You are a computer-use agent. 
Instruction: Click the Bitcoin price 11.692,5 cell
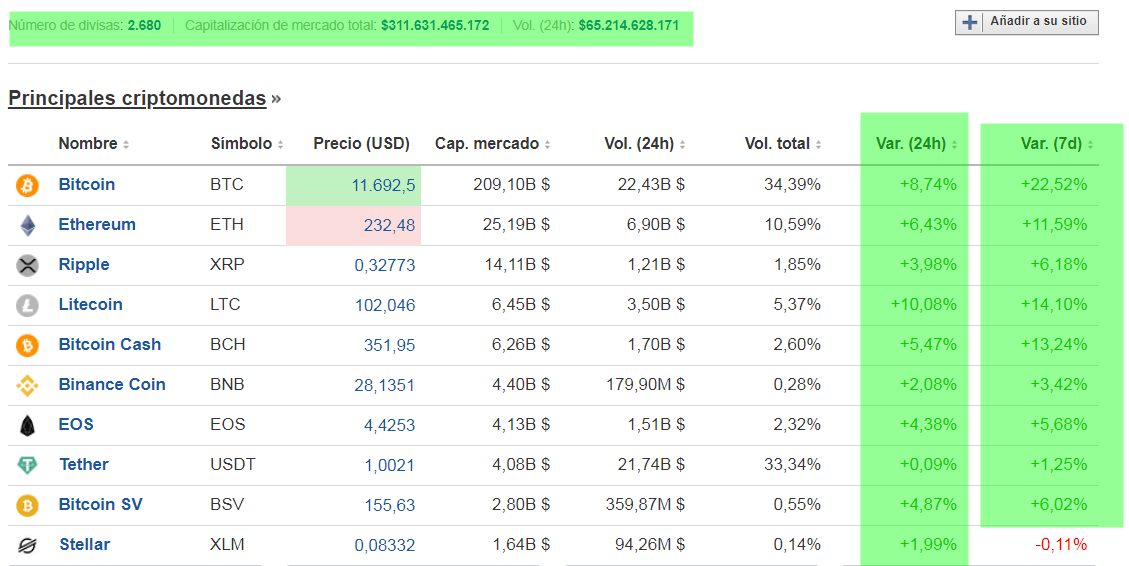click(x=384, y=186)
